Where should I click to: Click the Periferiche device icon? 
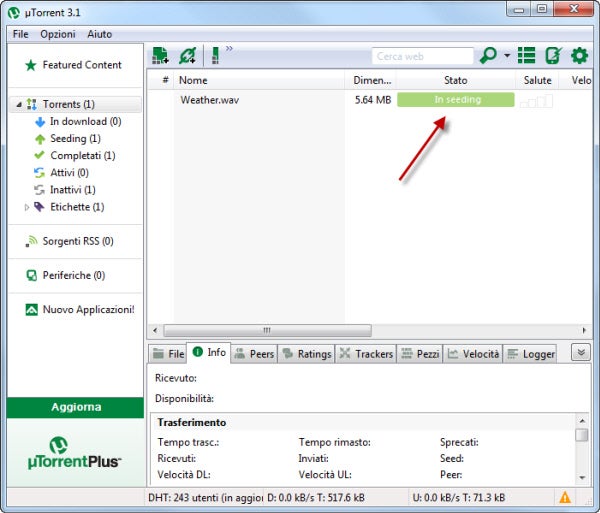coord(31,275)
